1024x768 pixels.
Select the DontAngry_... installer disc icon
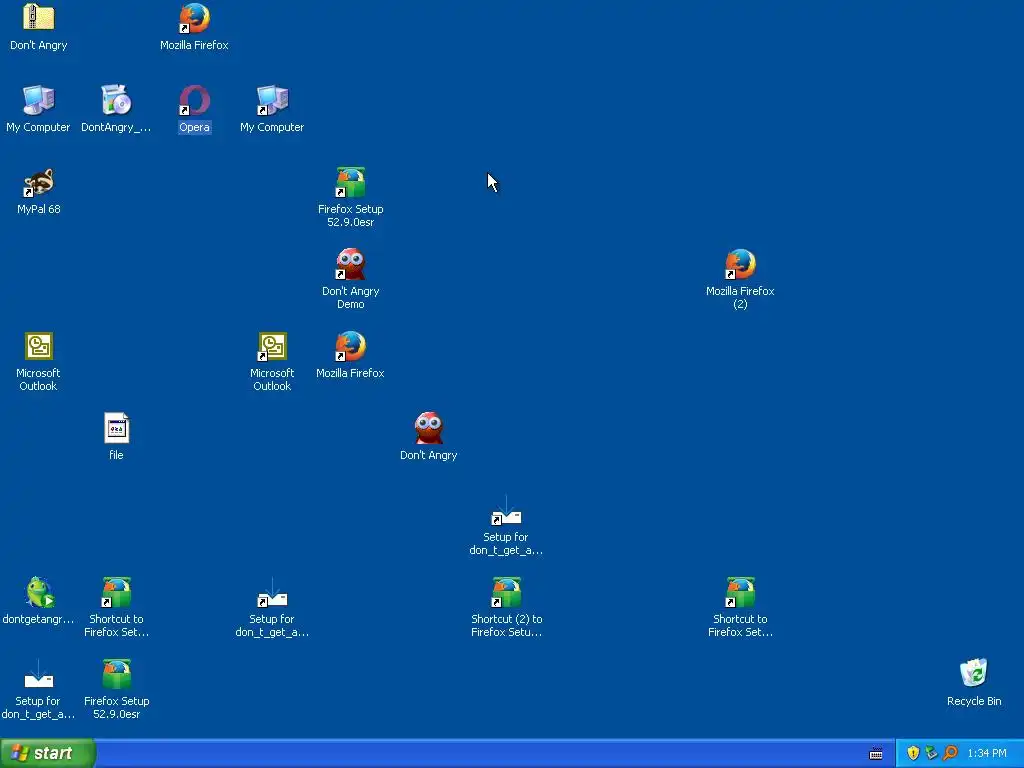[116, 100]
